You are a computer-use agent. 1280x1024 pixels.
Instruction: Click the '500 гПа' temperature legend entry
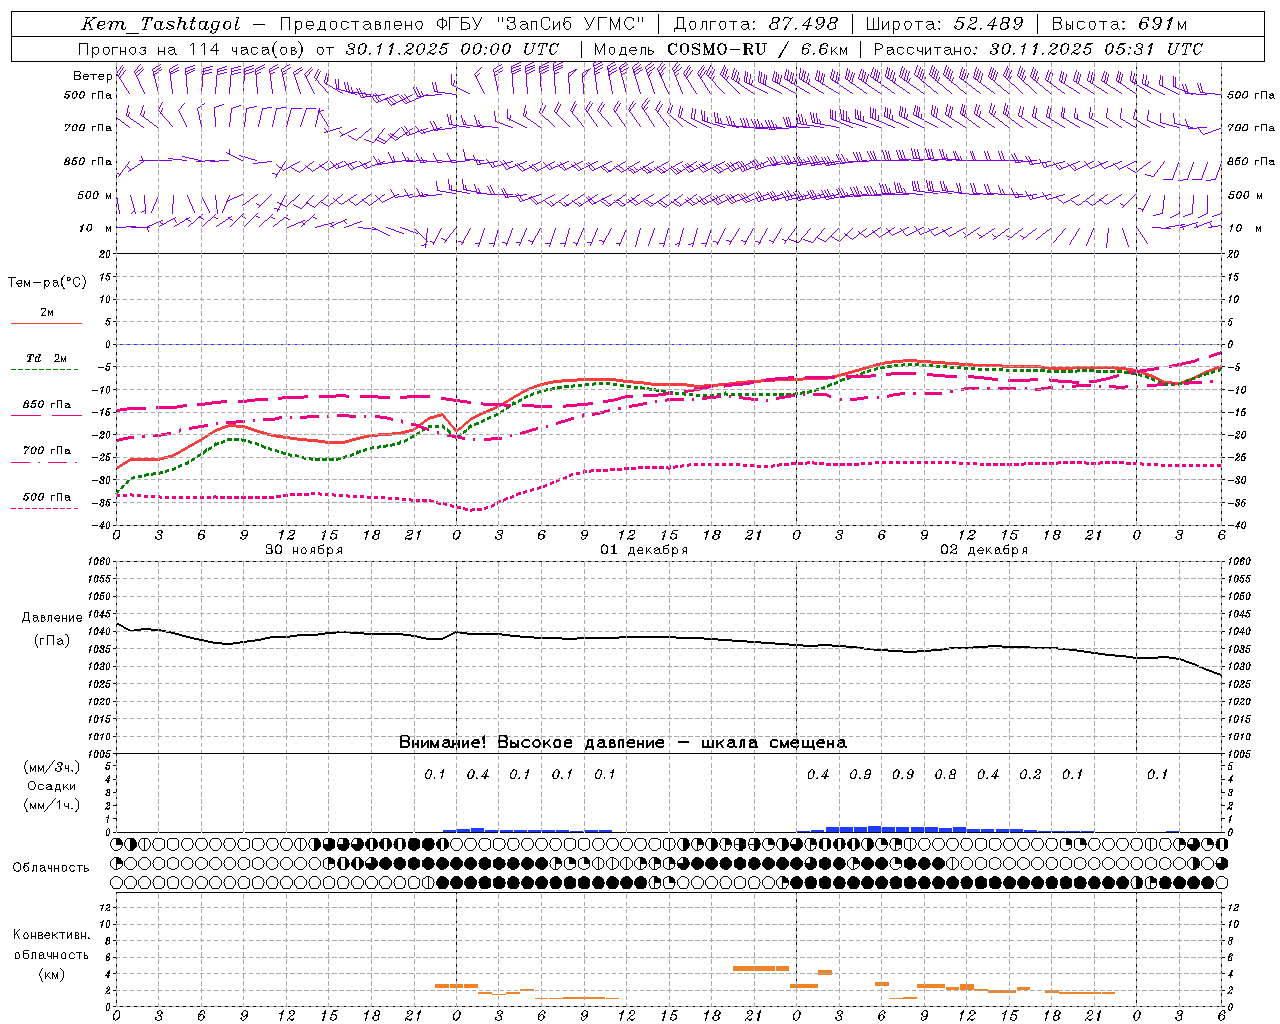47,497
